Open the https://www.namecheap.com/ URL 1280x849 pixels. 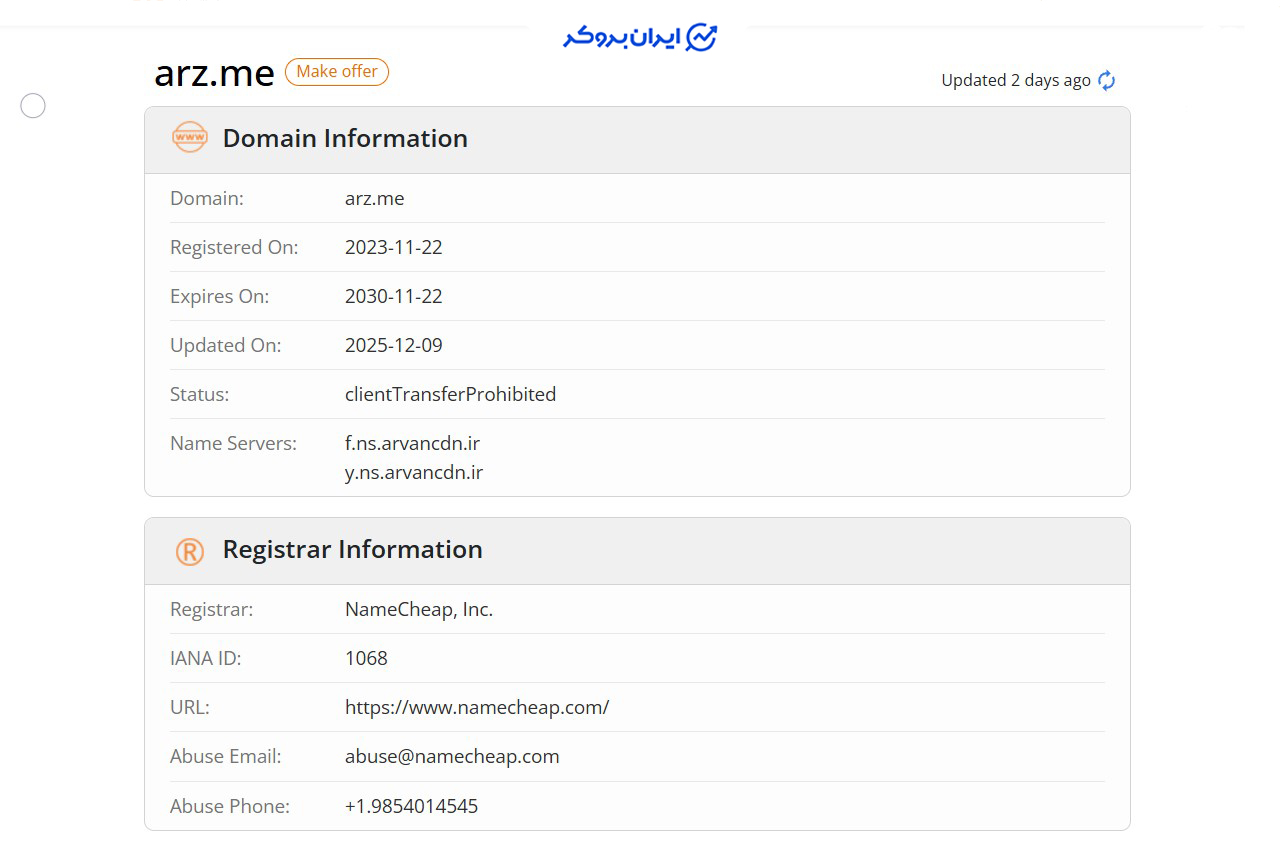pyautogui.click(x=477, y=707)
